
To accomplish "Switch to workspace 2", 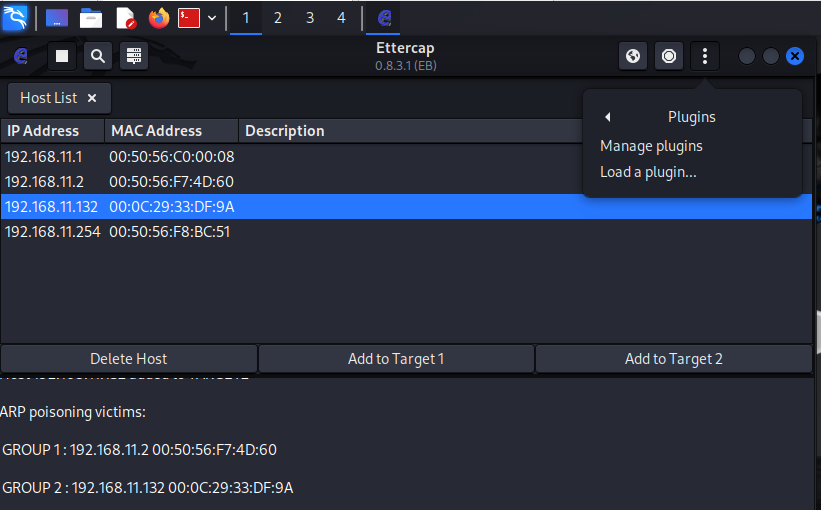I will [x=278, y=18].
